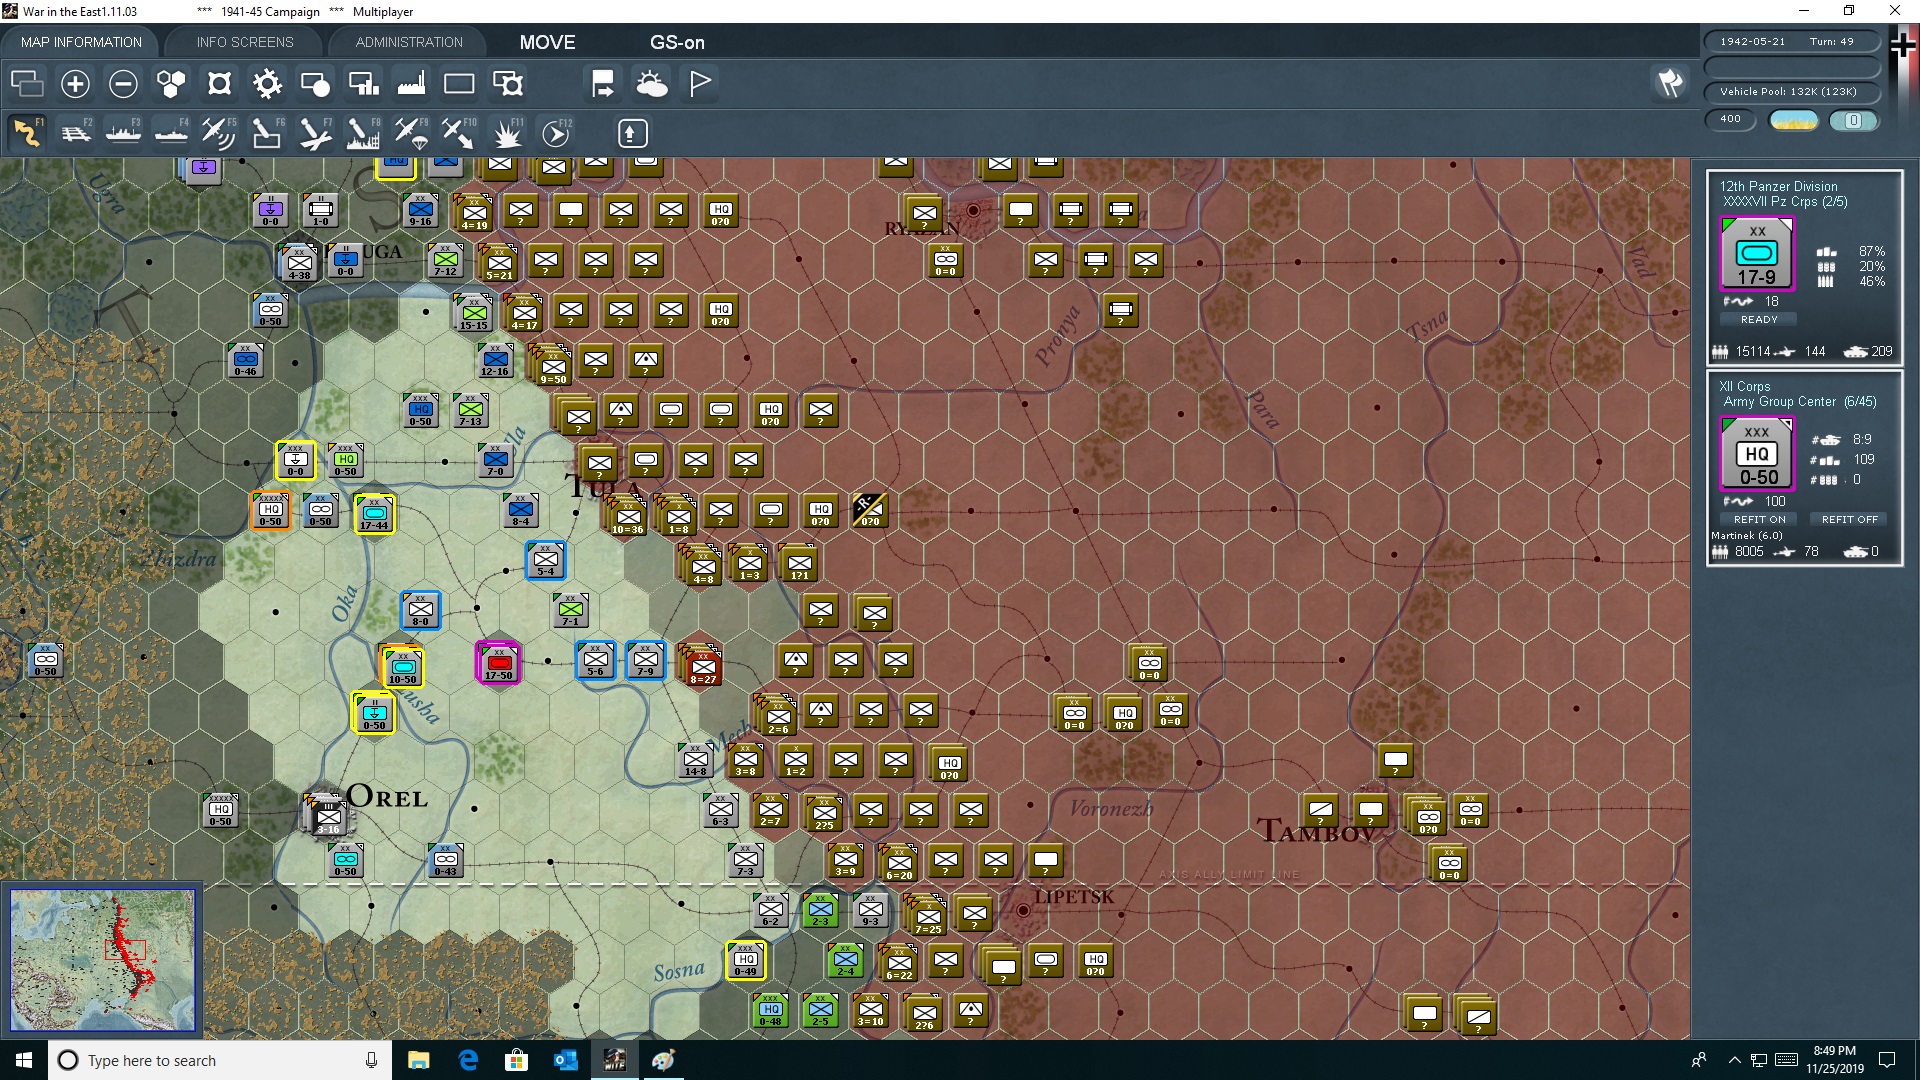This screenshot has width=1920, height=1080.
Task: Open the MAP INFORMATION tab
Action: [81, 42]
